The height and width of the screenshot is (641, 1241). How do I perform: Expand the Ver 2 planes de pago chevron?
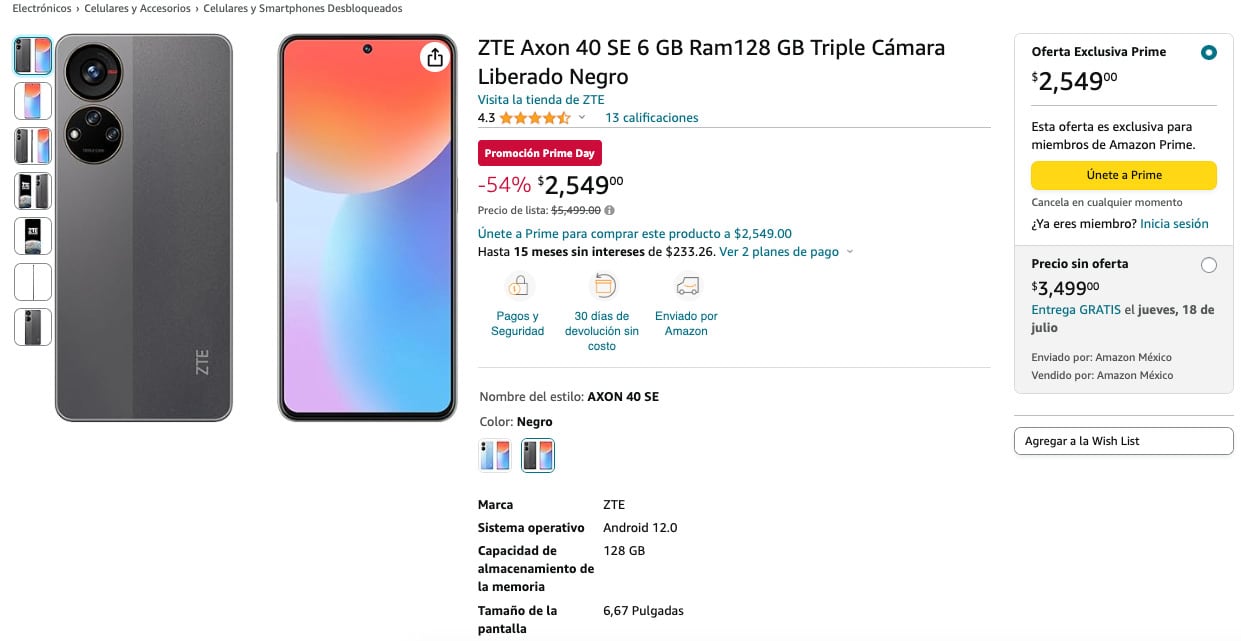pyautogui.click(x=850, y=252)
